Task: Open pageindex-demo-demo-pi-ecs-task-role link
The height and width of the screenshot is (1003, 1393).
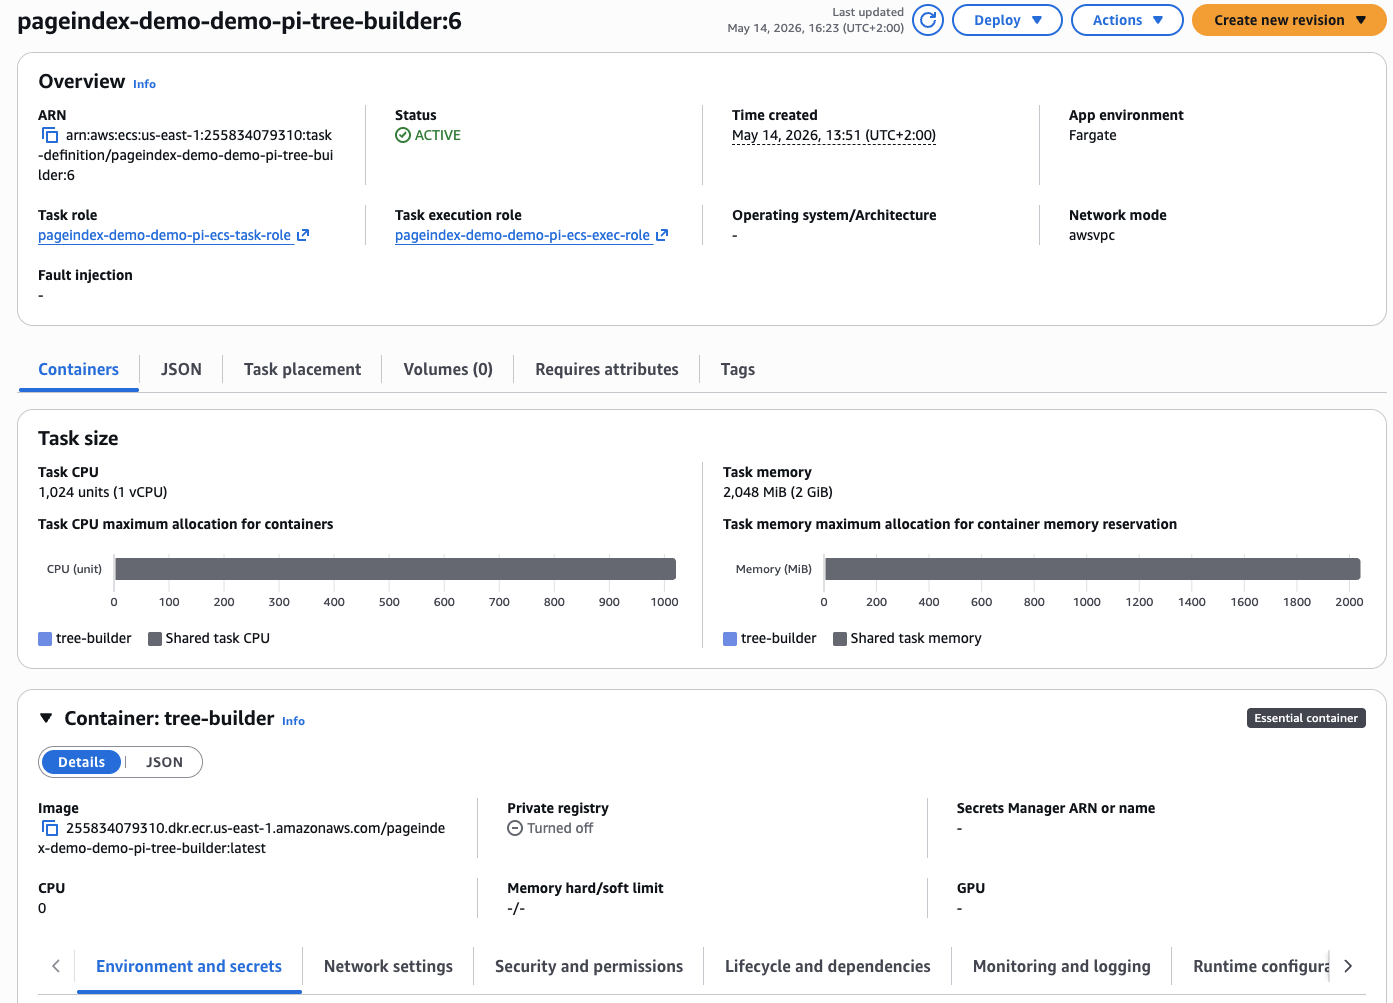Action: pos(164,235)
